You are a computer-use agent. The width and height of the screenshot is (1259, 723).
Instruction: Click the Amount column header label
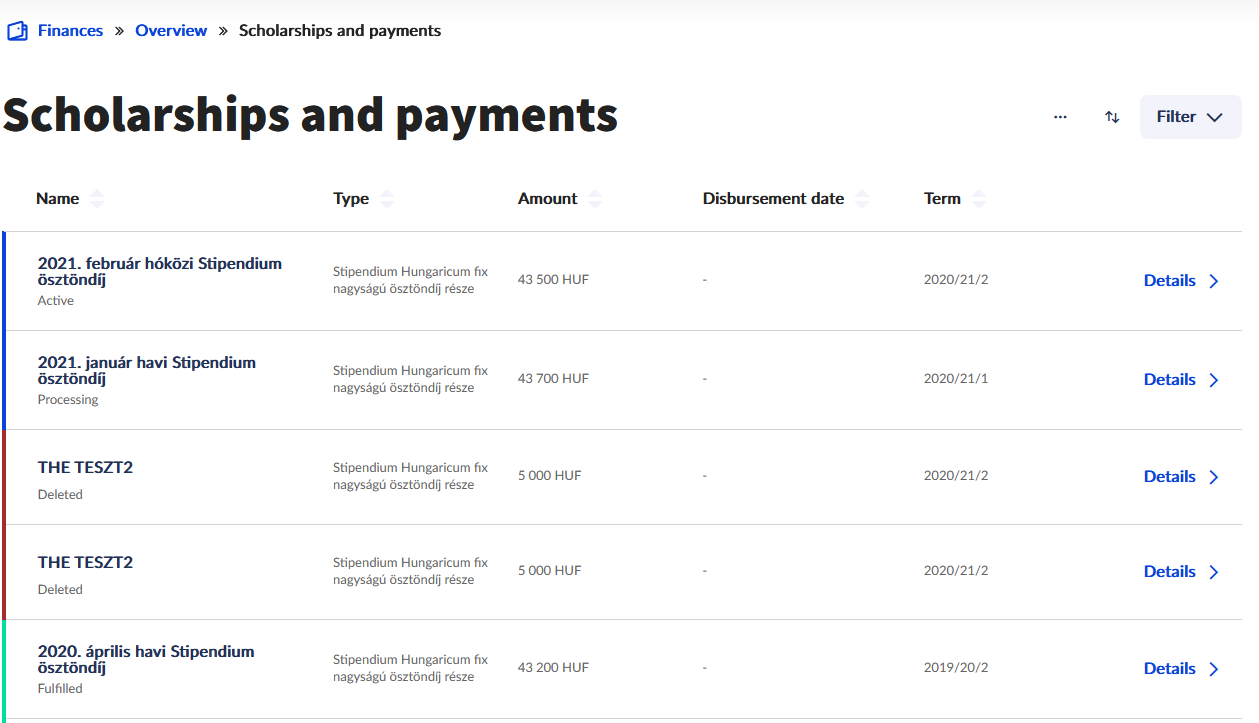pyautogui.click(x=547, y=198)
